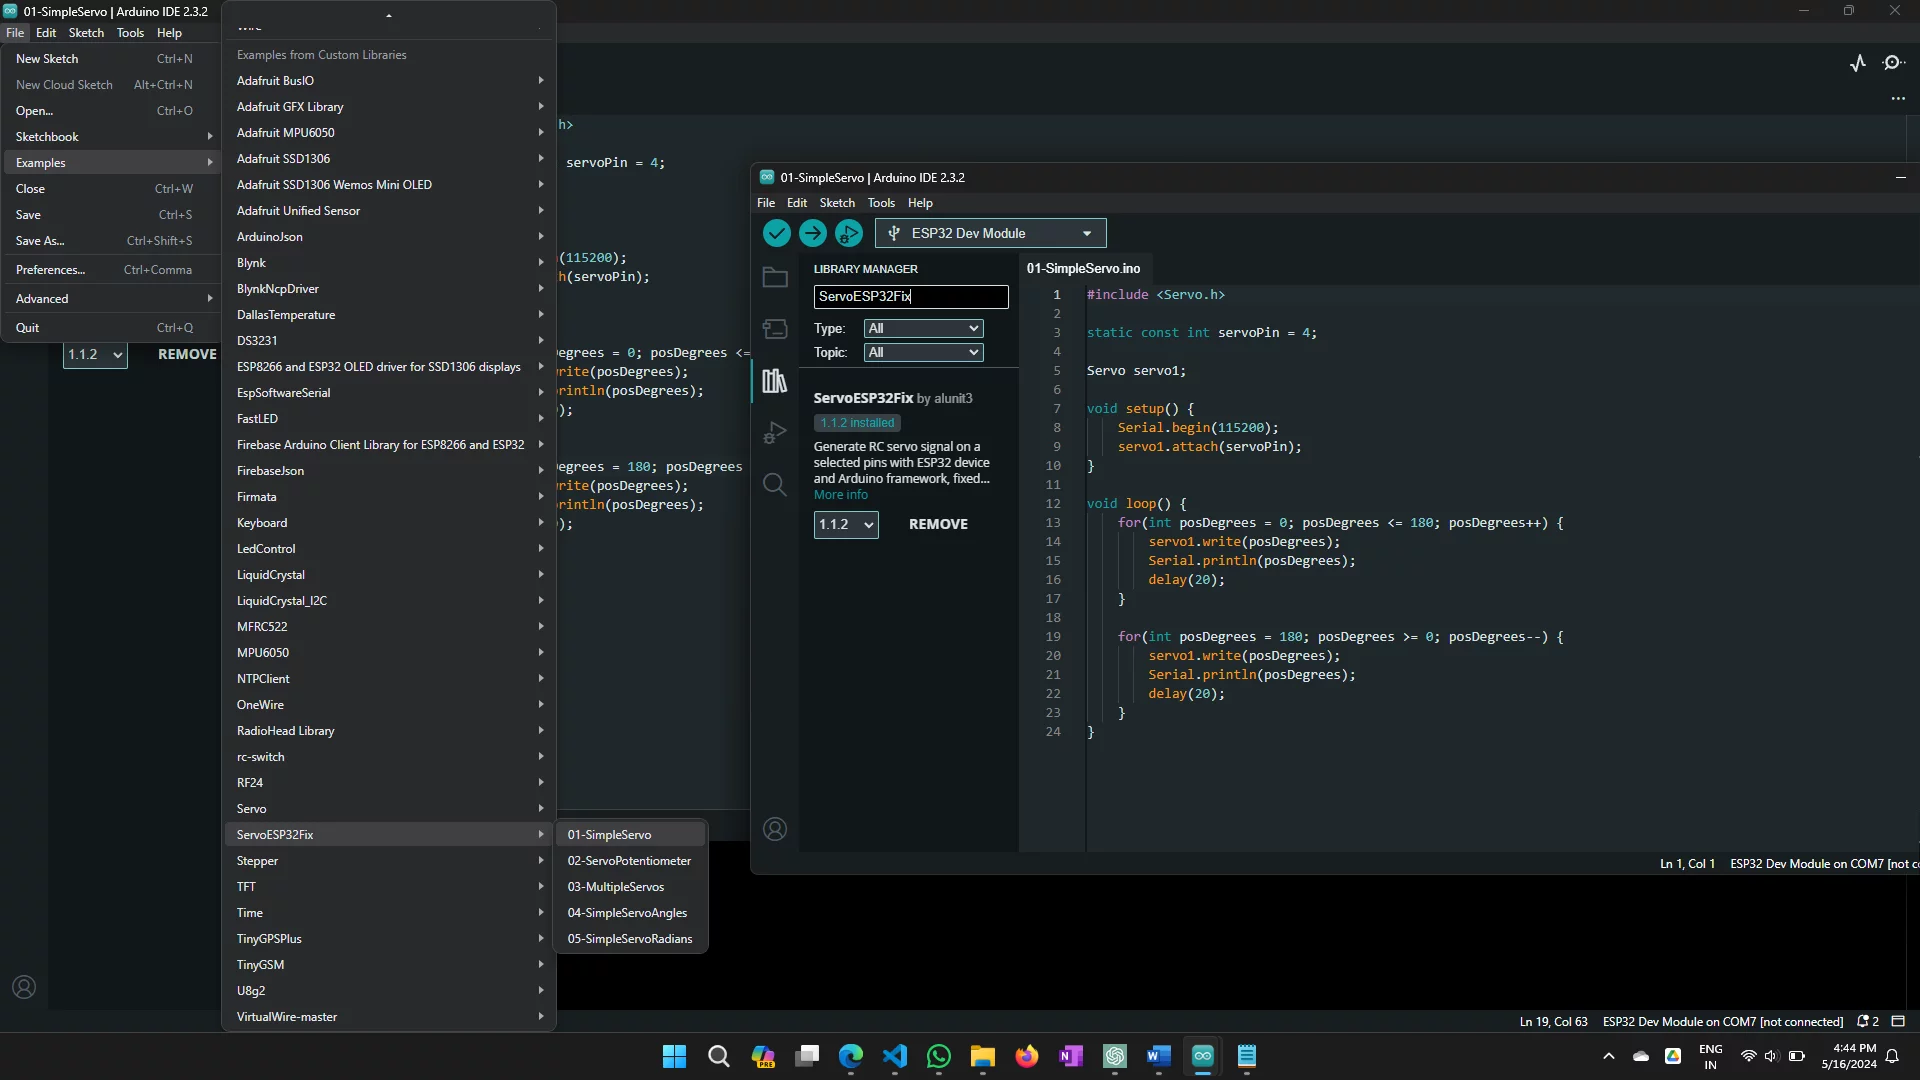The image size is (1920, 1080).
Task: Click the Sketch menu in the front window
Action: coord(837,203)
